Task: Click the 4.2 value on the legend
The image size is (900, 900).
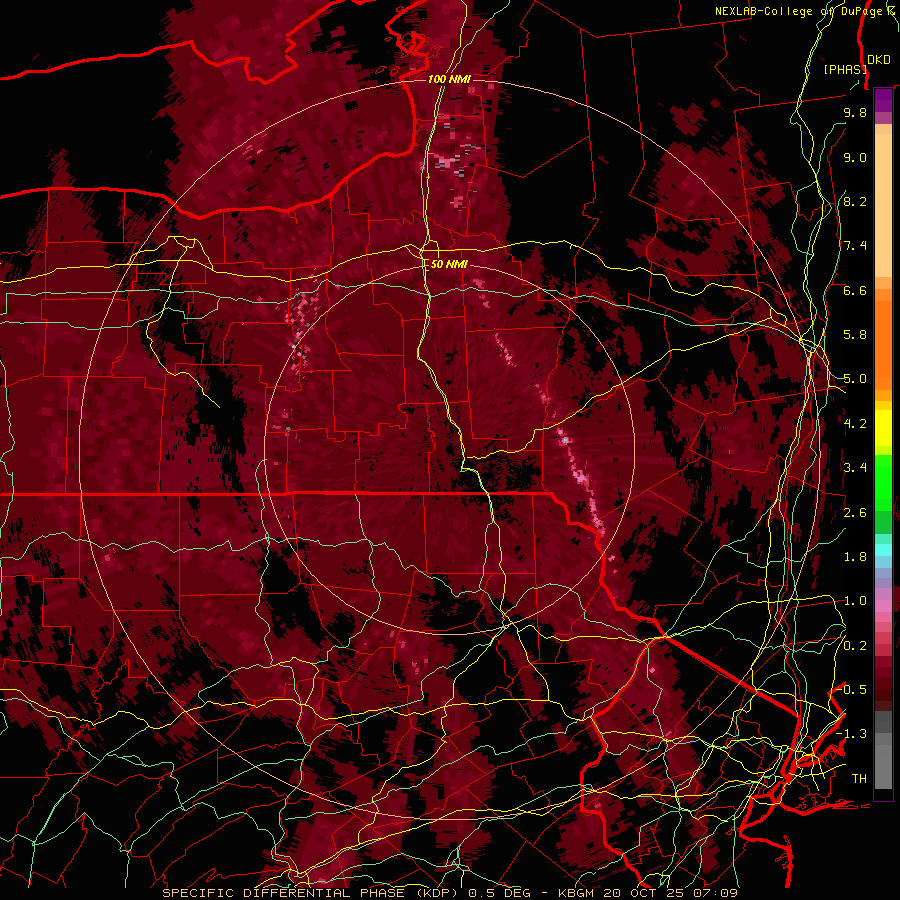Action: point(855,424)
